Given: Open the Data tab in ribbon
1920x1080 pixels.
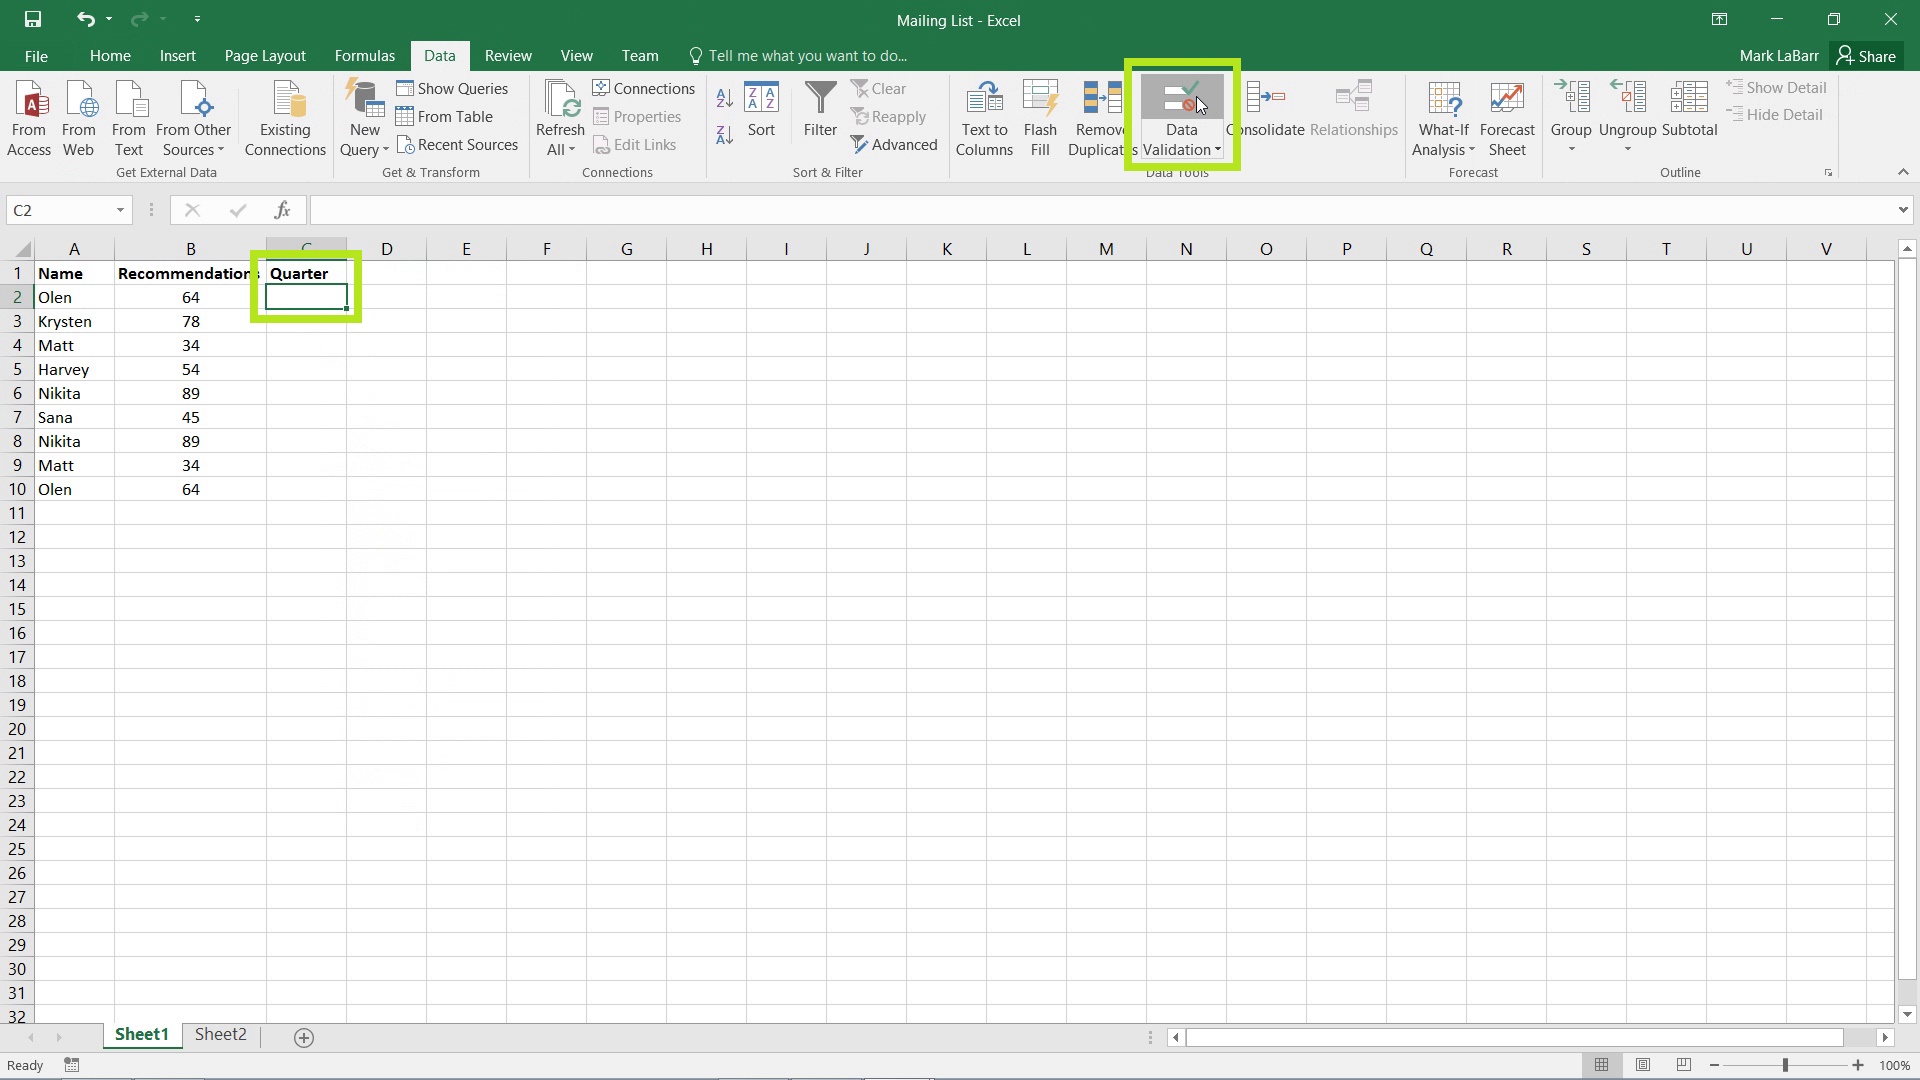Looking at the screenshot, I should (x=439, y=55).
